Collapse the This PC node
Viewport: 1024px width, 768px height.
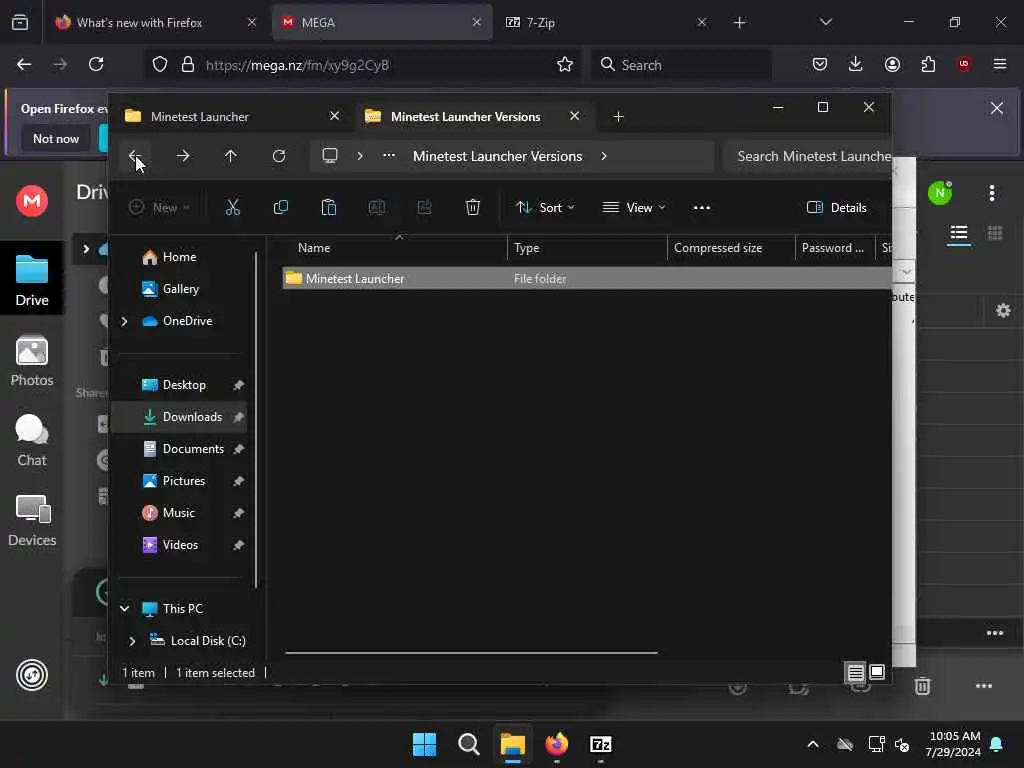(124, 609)
